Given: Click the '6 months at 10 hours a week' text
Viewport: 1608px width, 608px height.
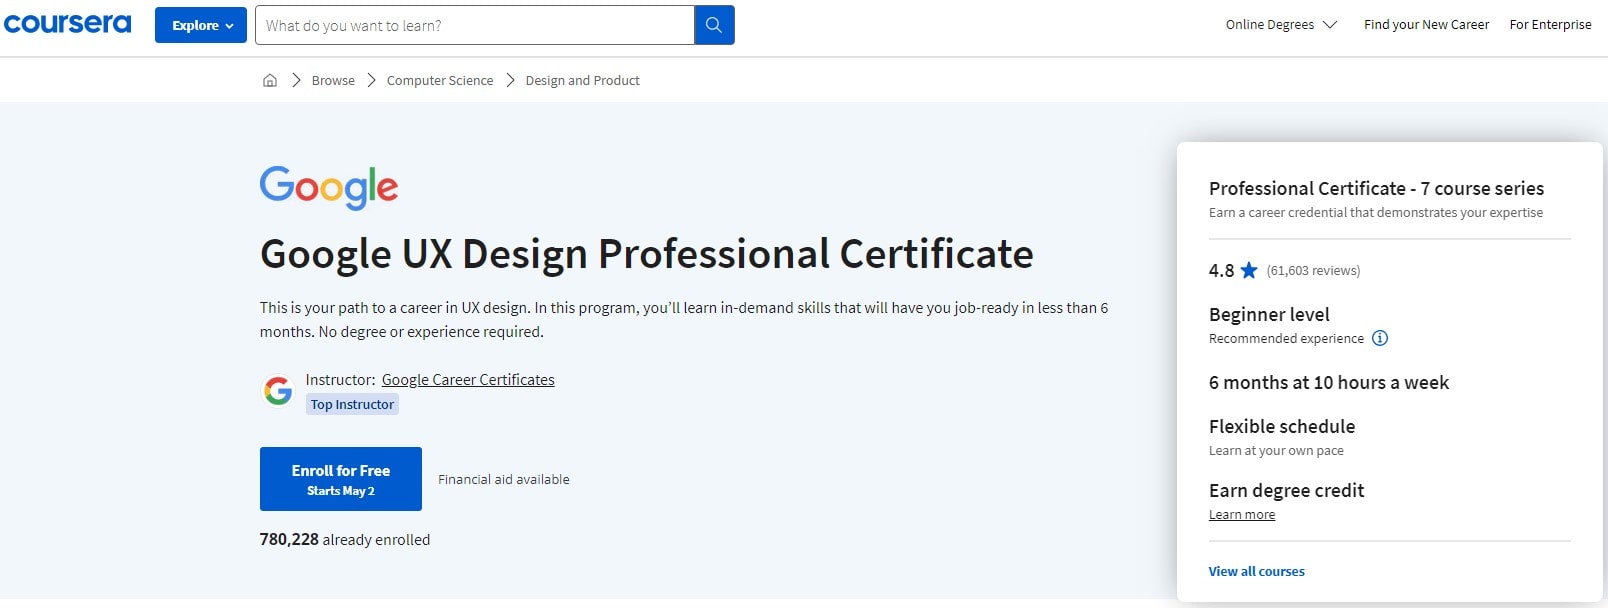Looking at the screenshot, I should (1329, 382).
